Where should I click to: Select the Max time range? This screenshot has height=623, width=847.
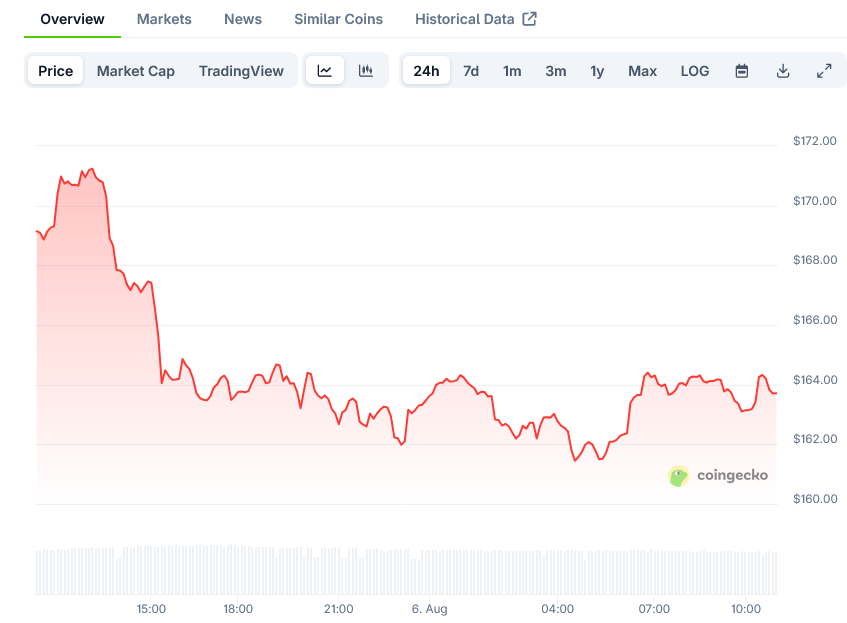coord(643,71)
